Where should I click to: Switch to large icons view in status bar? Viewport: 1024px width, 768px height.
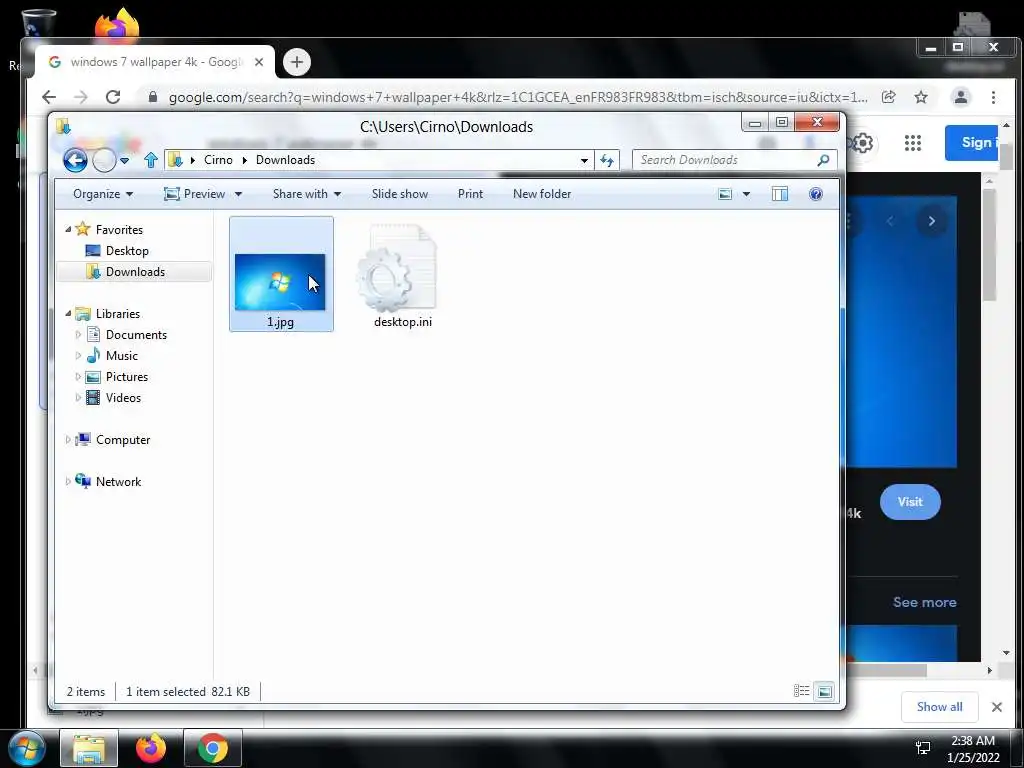825,691
